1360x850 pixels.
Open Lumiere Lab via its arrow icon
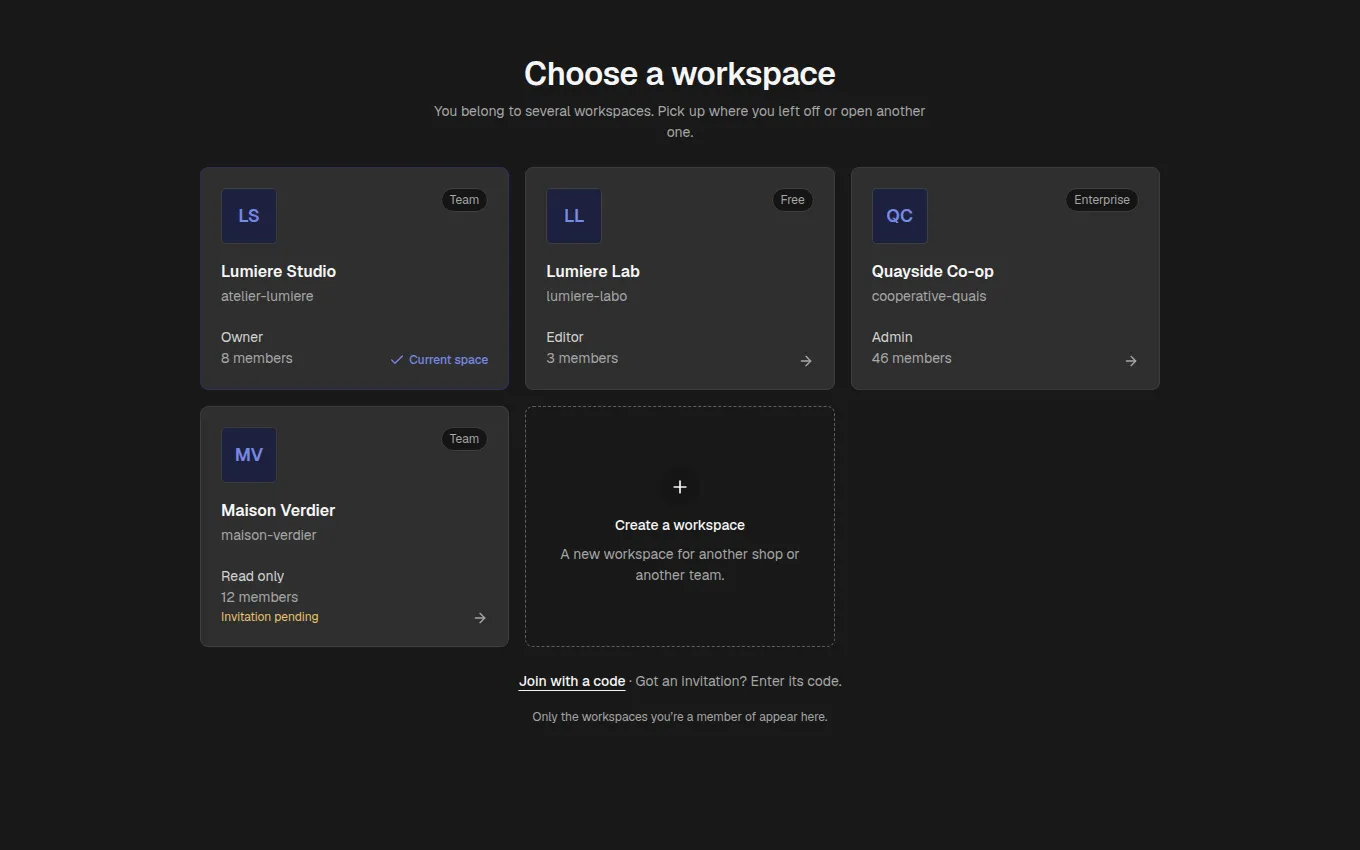[x=806, y=361]
